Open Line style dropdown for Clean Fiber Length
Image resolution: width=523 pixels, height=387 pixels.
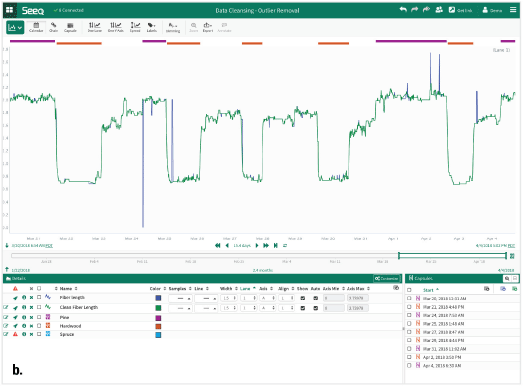pos(206,308)
